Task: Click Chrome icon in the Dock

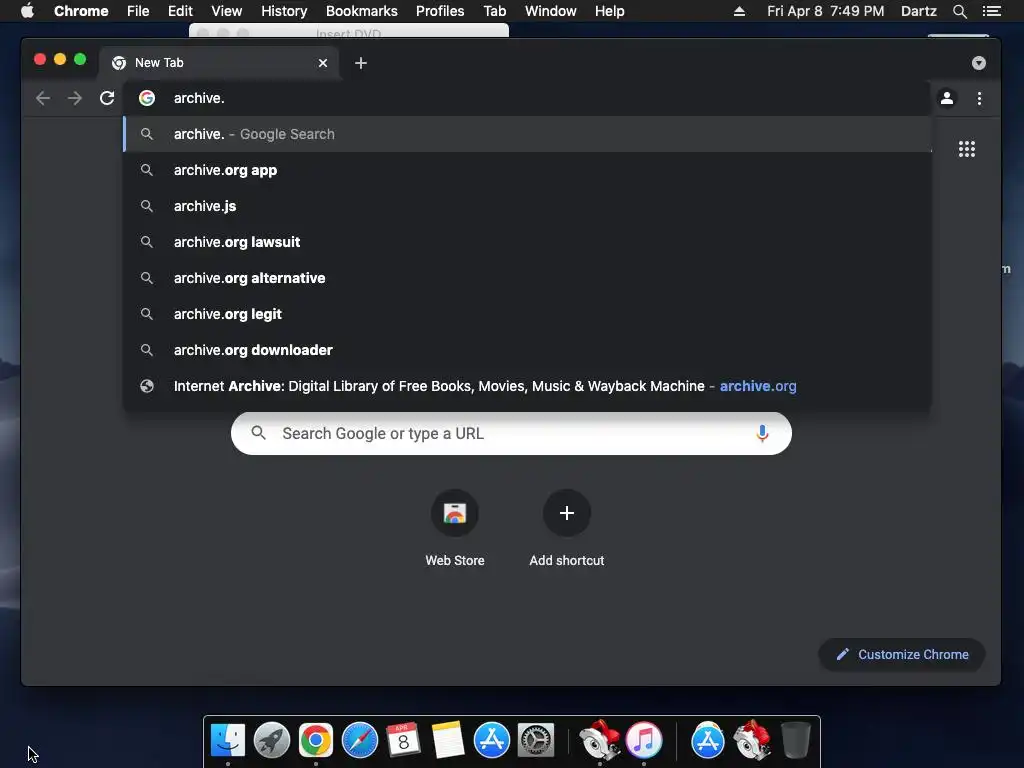Action: pos(316,740)
